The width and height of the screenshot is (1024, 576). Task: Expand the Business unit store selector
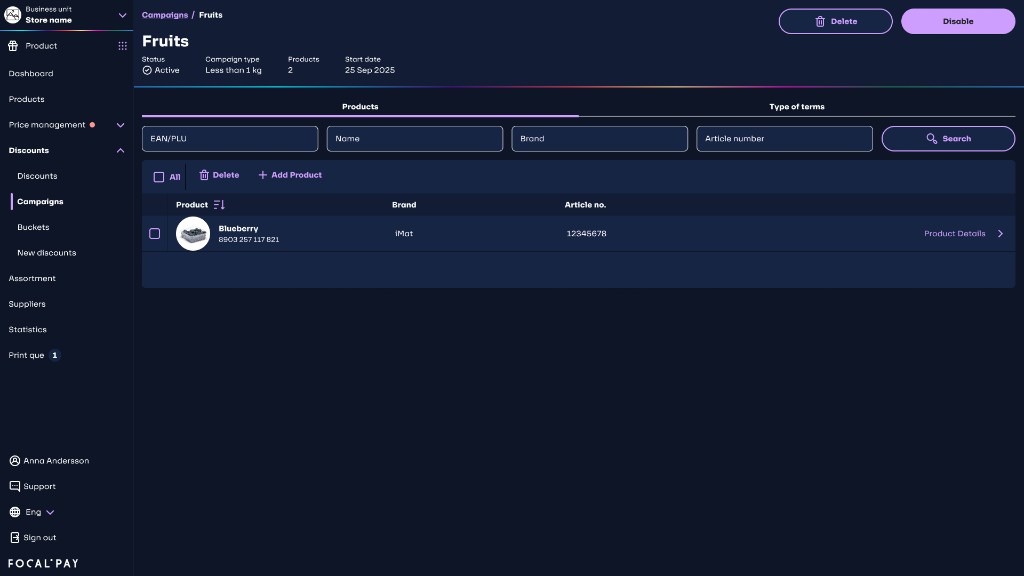click(x=122, y=15)
